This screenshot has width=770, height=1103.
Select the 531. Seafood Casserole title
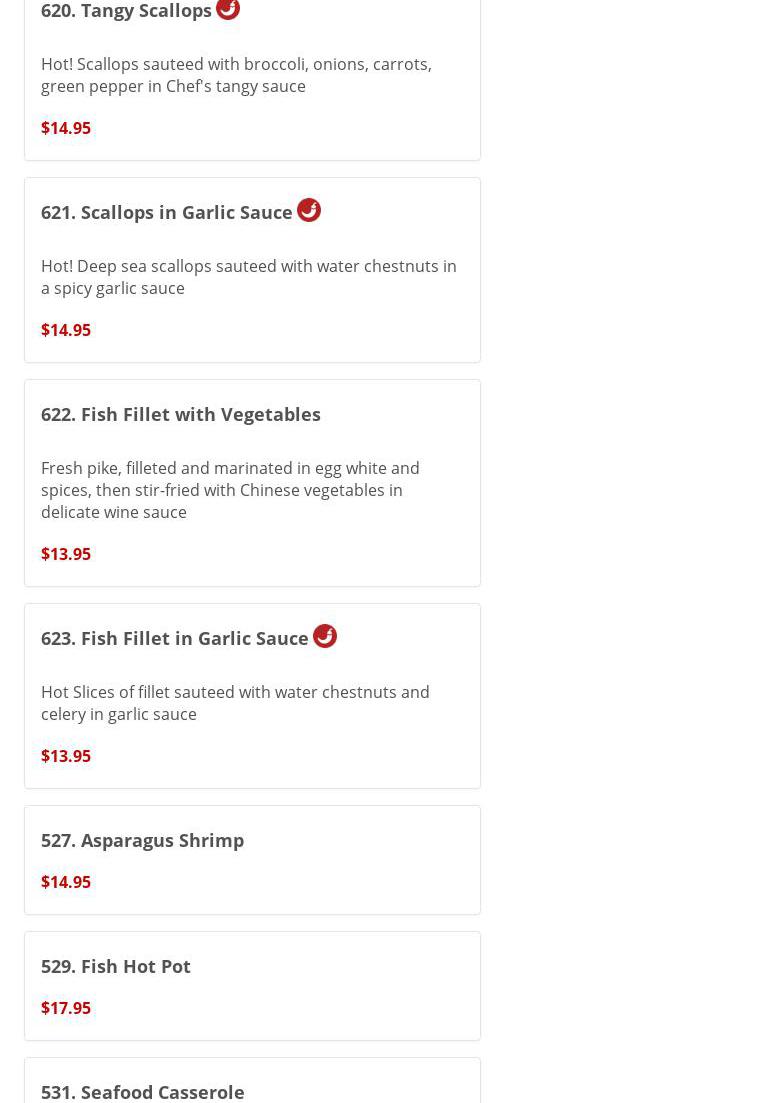(x=142, y=1091)
